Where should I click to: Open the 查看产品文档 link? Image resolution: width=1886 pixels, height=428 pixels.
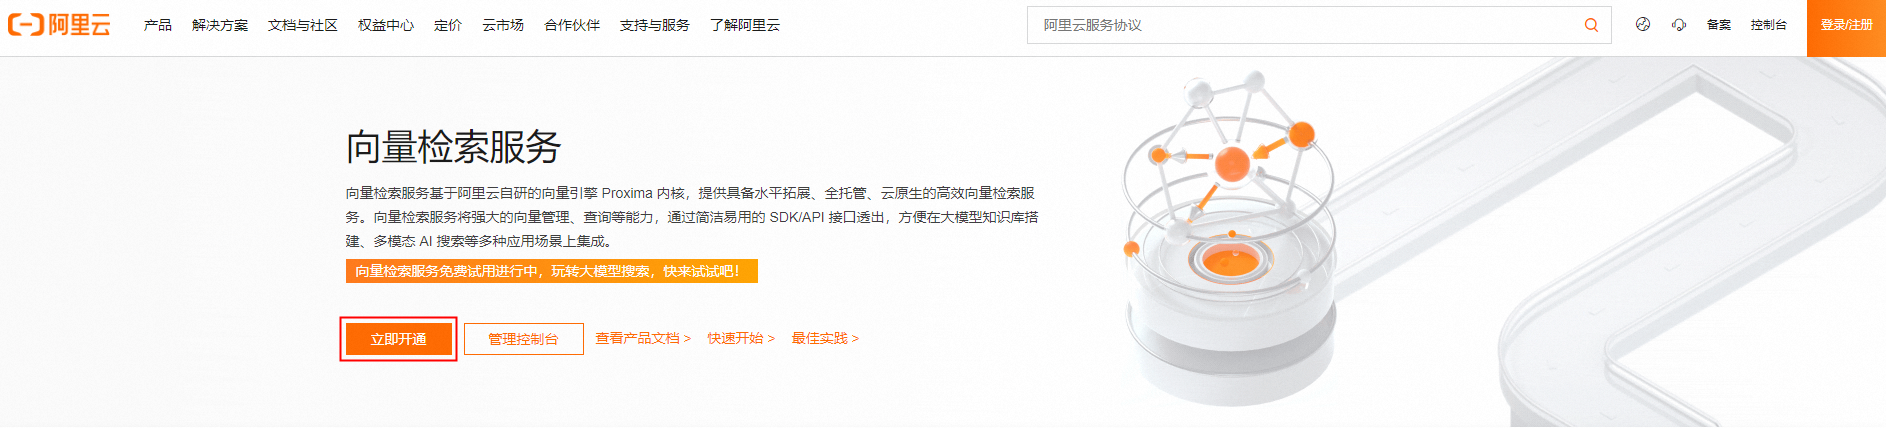(643, 338)
